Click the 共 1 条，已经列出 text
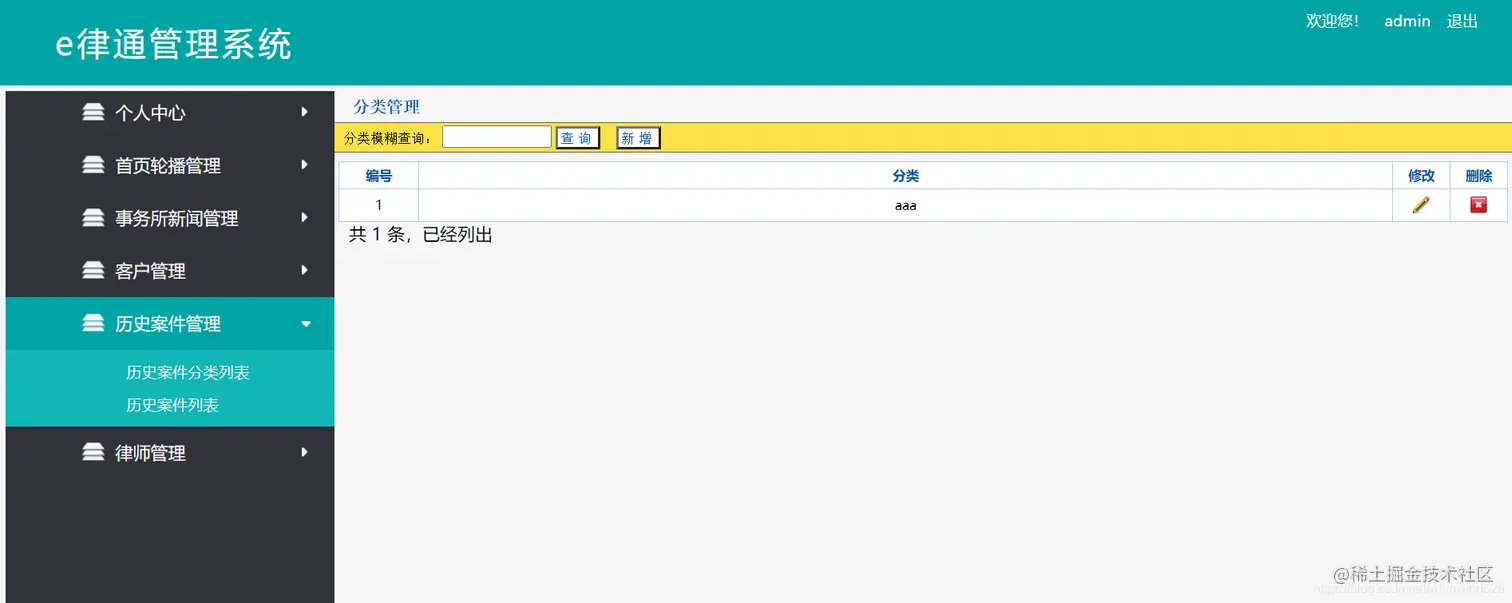Viewport: 1512px width, 603px height. (420, 235)
